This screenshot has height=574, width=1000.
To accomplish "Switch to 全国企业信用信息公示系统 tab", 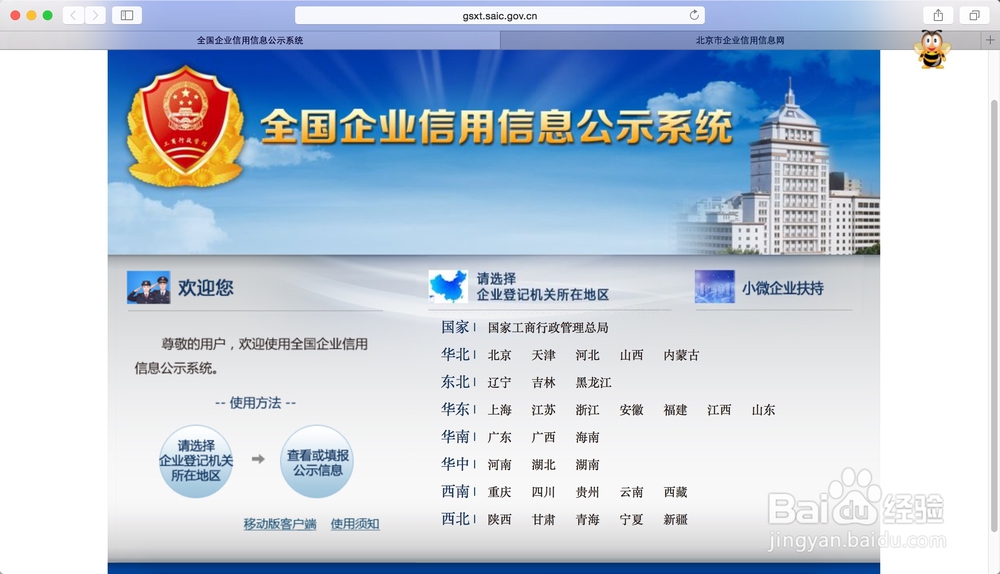I will [x=250, y=40].
